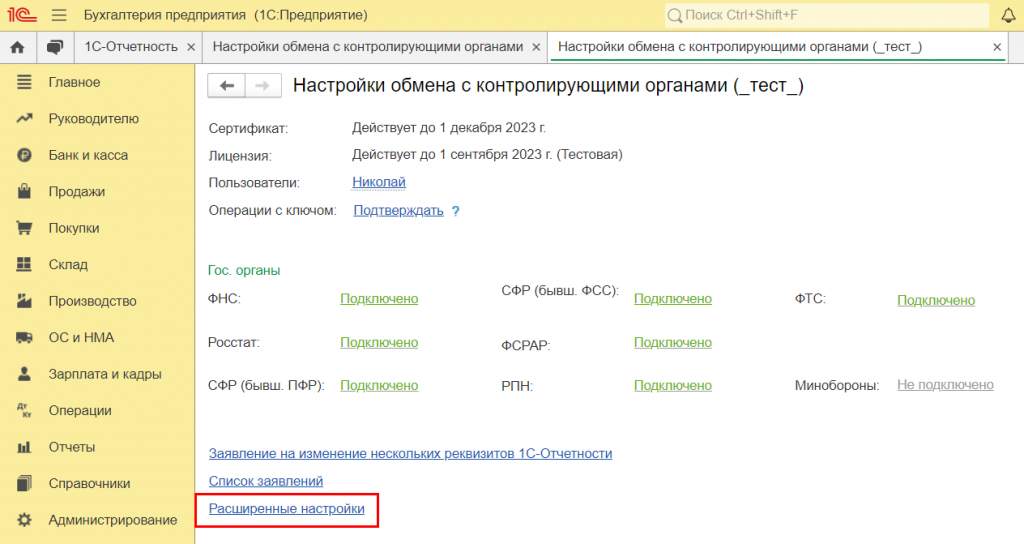The width and height of the screenshot is (1024, 544).
Task: Open Заявление на изменение нескольких реквизитов link
Action: pos(411,454)
